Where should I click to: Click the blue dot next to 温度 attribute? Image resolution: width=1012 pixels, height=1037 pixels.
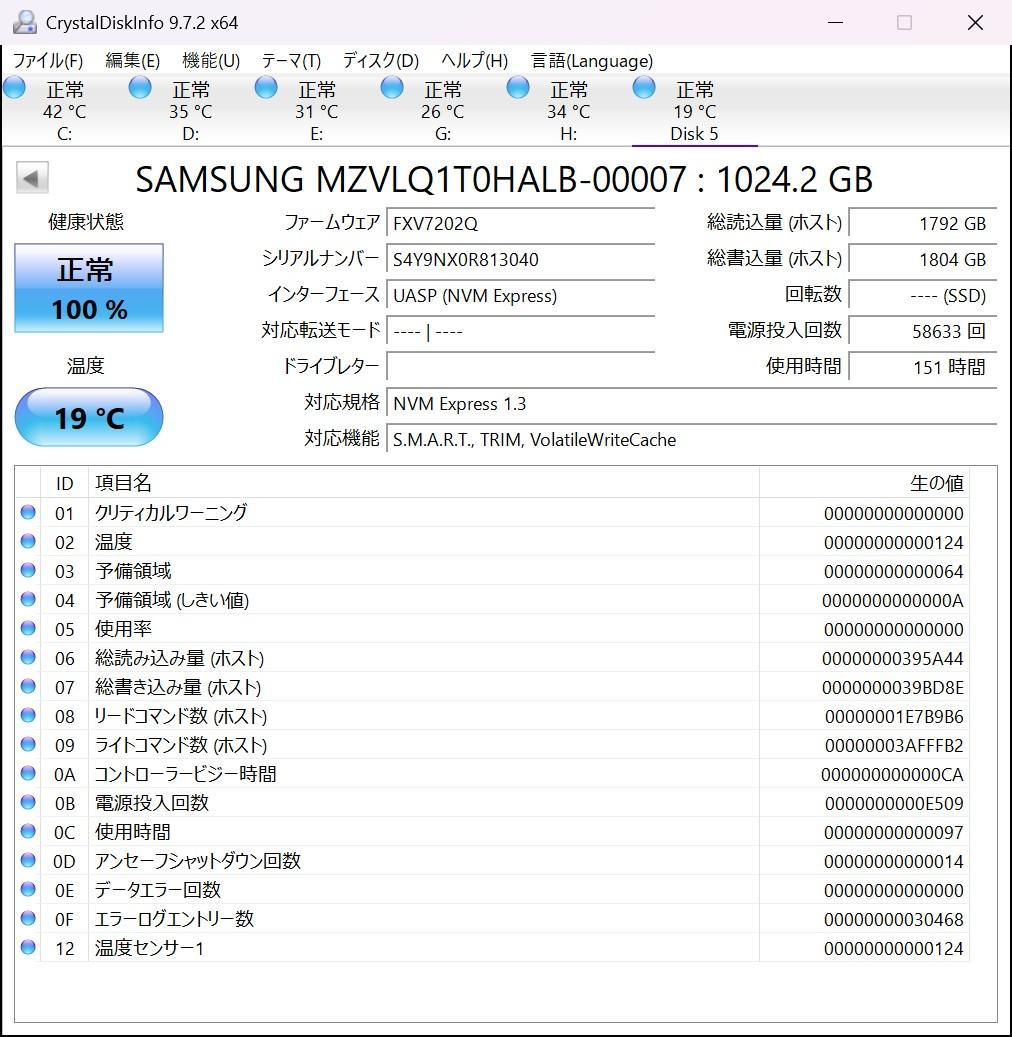28,541
